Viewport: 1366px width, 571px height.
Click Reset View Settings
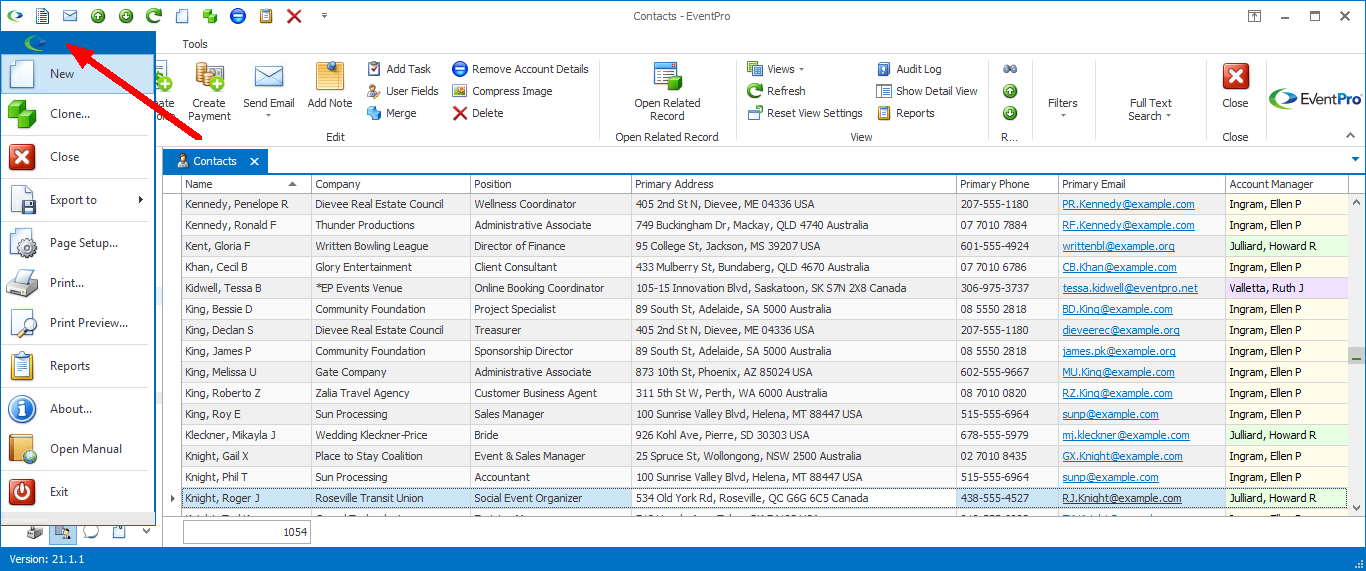(x=805, y=113)
